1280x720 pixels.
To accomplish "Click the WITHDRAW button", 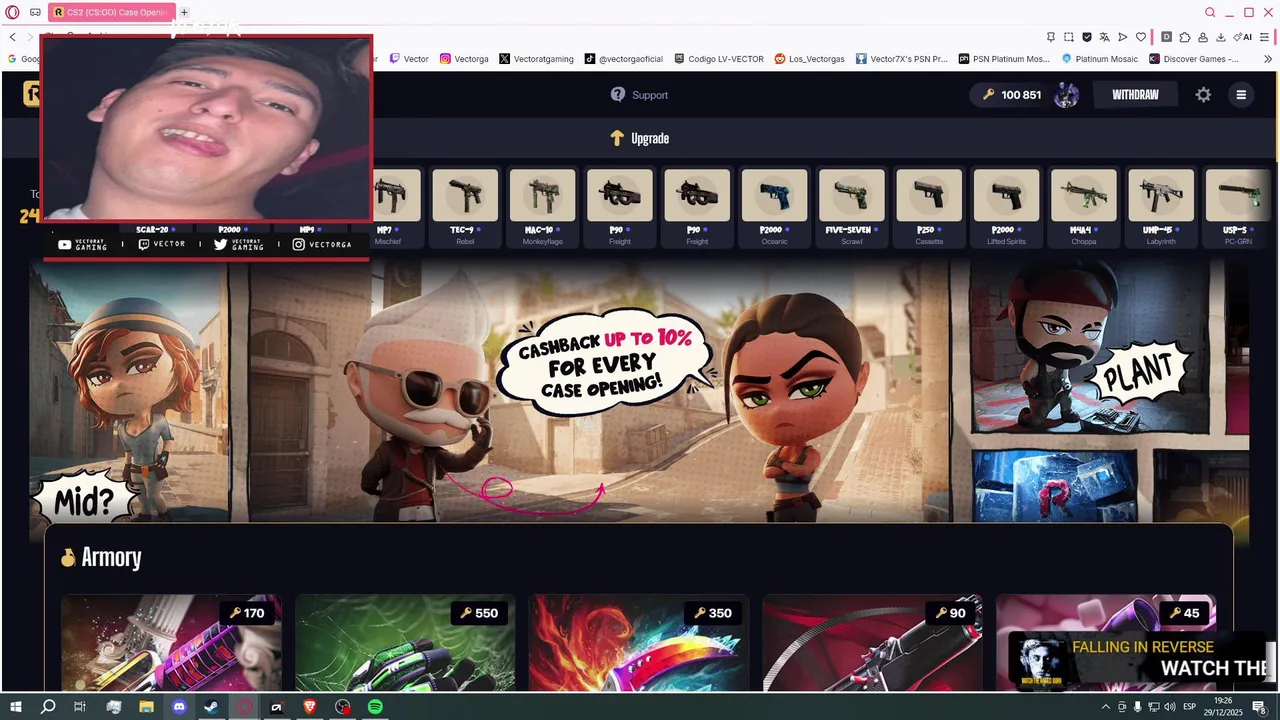I will click(x=1135, y=95).
